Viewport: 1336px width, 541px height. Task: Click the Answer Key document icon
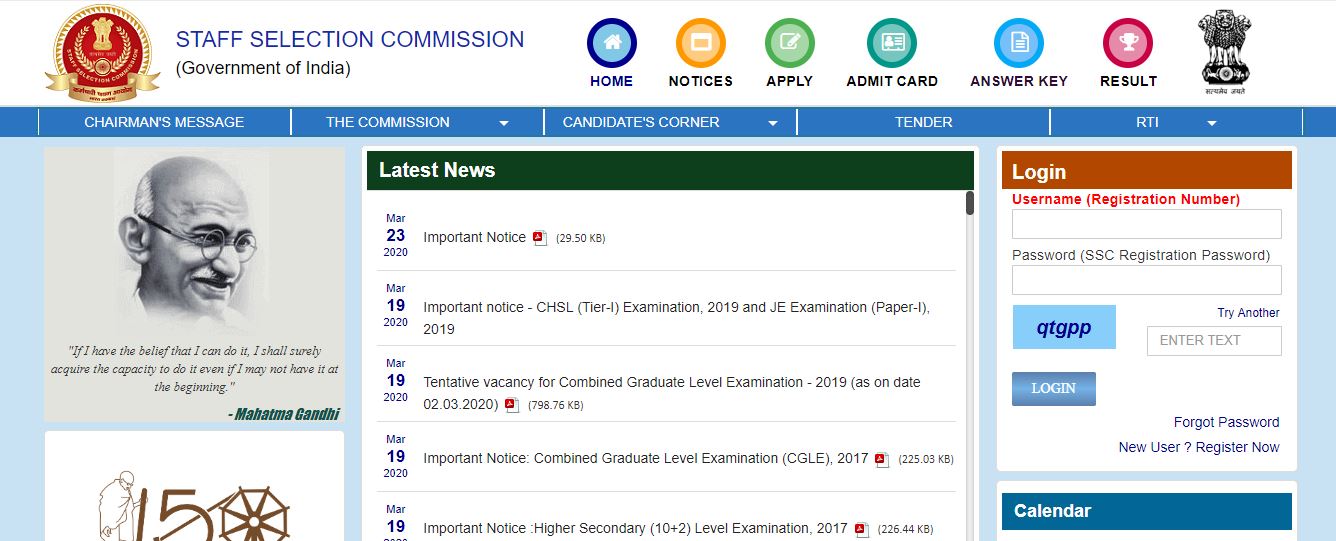[1018, 43]
